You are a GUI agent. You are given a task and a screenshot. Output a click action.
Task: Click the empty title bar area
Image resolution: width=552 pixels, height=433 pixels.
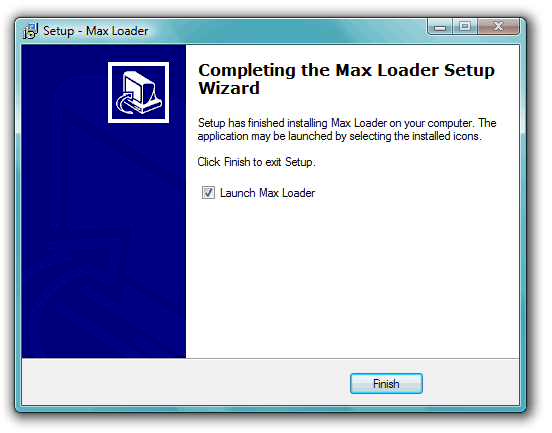(x=285, y=31)
